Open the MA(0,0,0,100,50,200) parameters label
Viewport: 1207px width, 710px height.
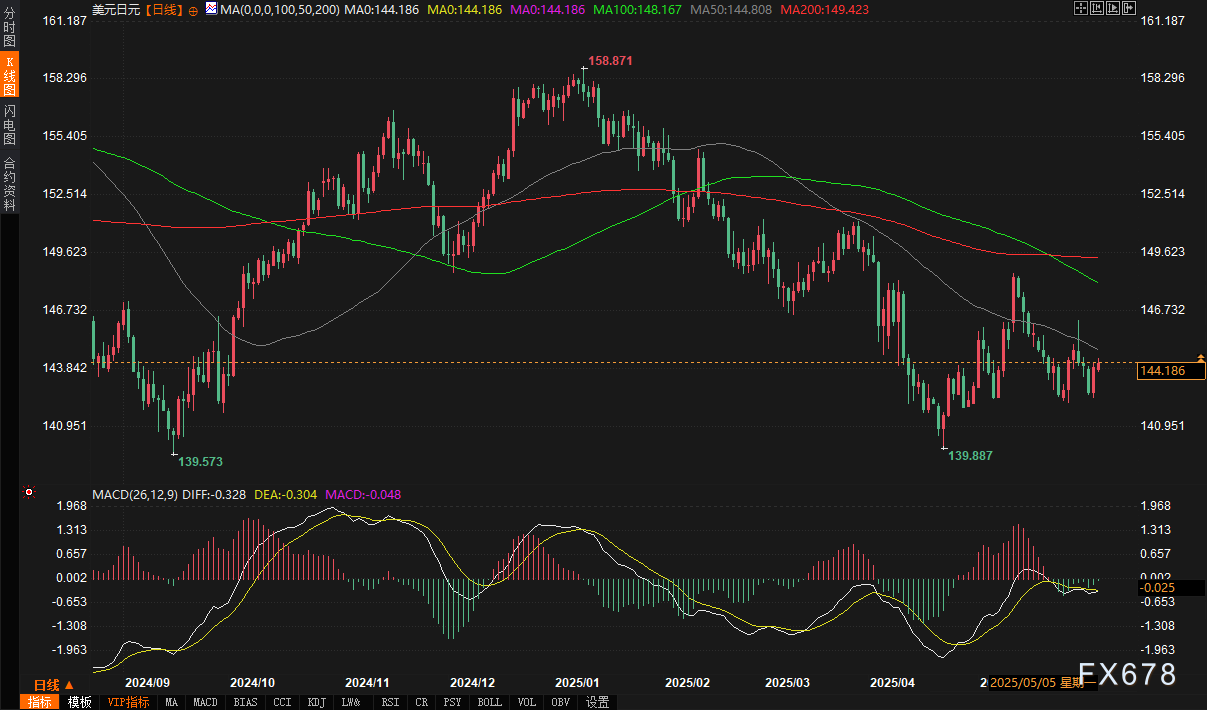tap(279, 9)
